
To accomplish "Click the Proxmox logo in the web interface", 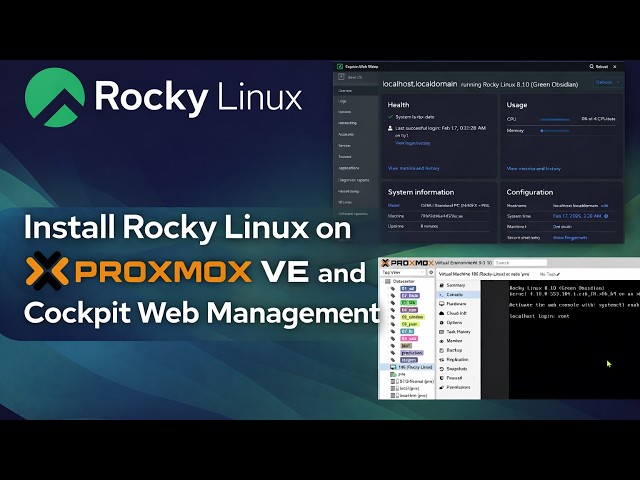I will [x=407, y=263].
